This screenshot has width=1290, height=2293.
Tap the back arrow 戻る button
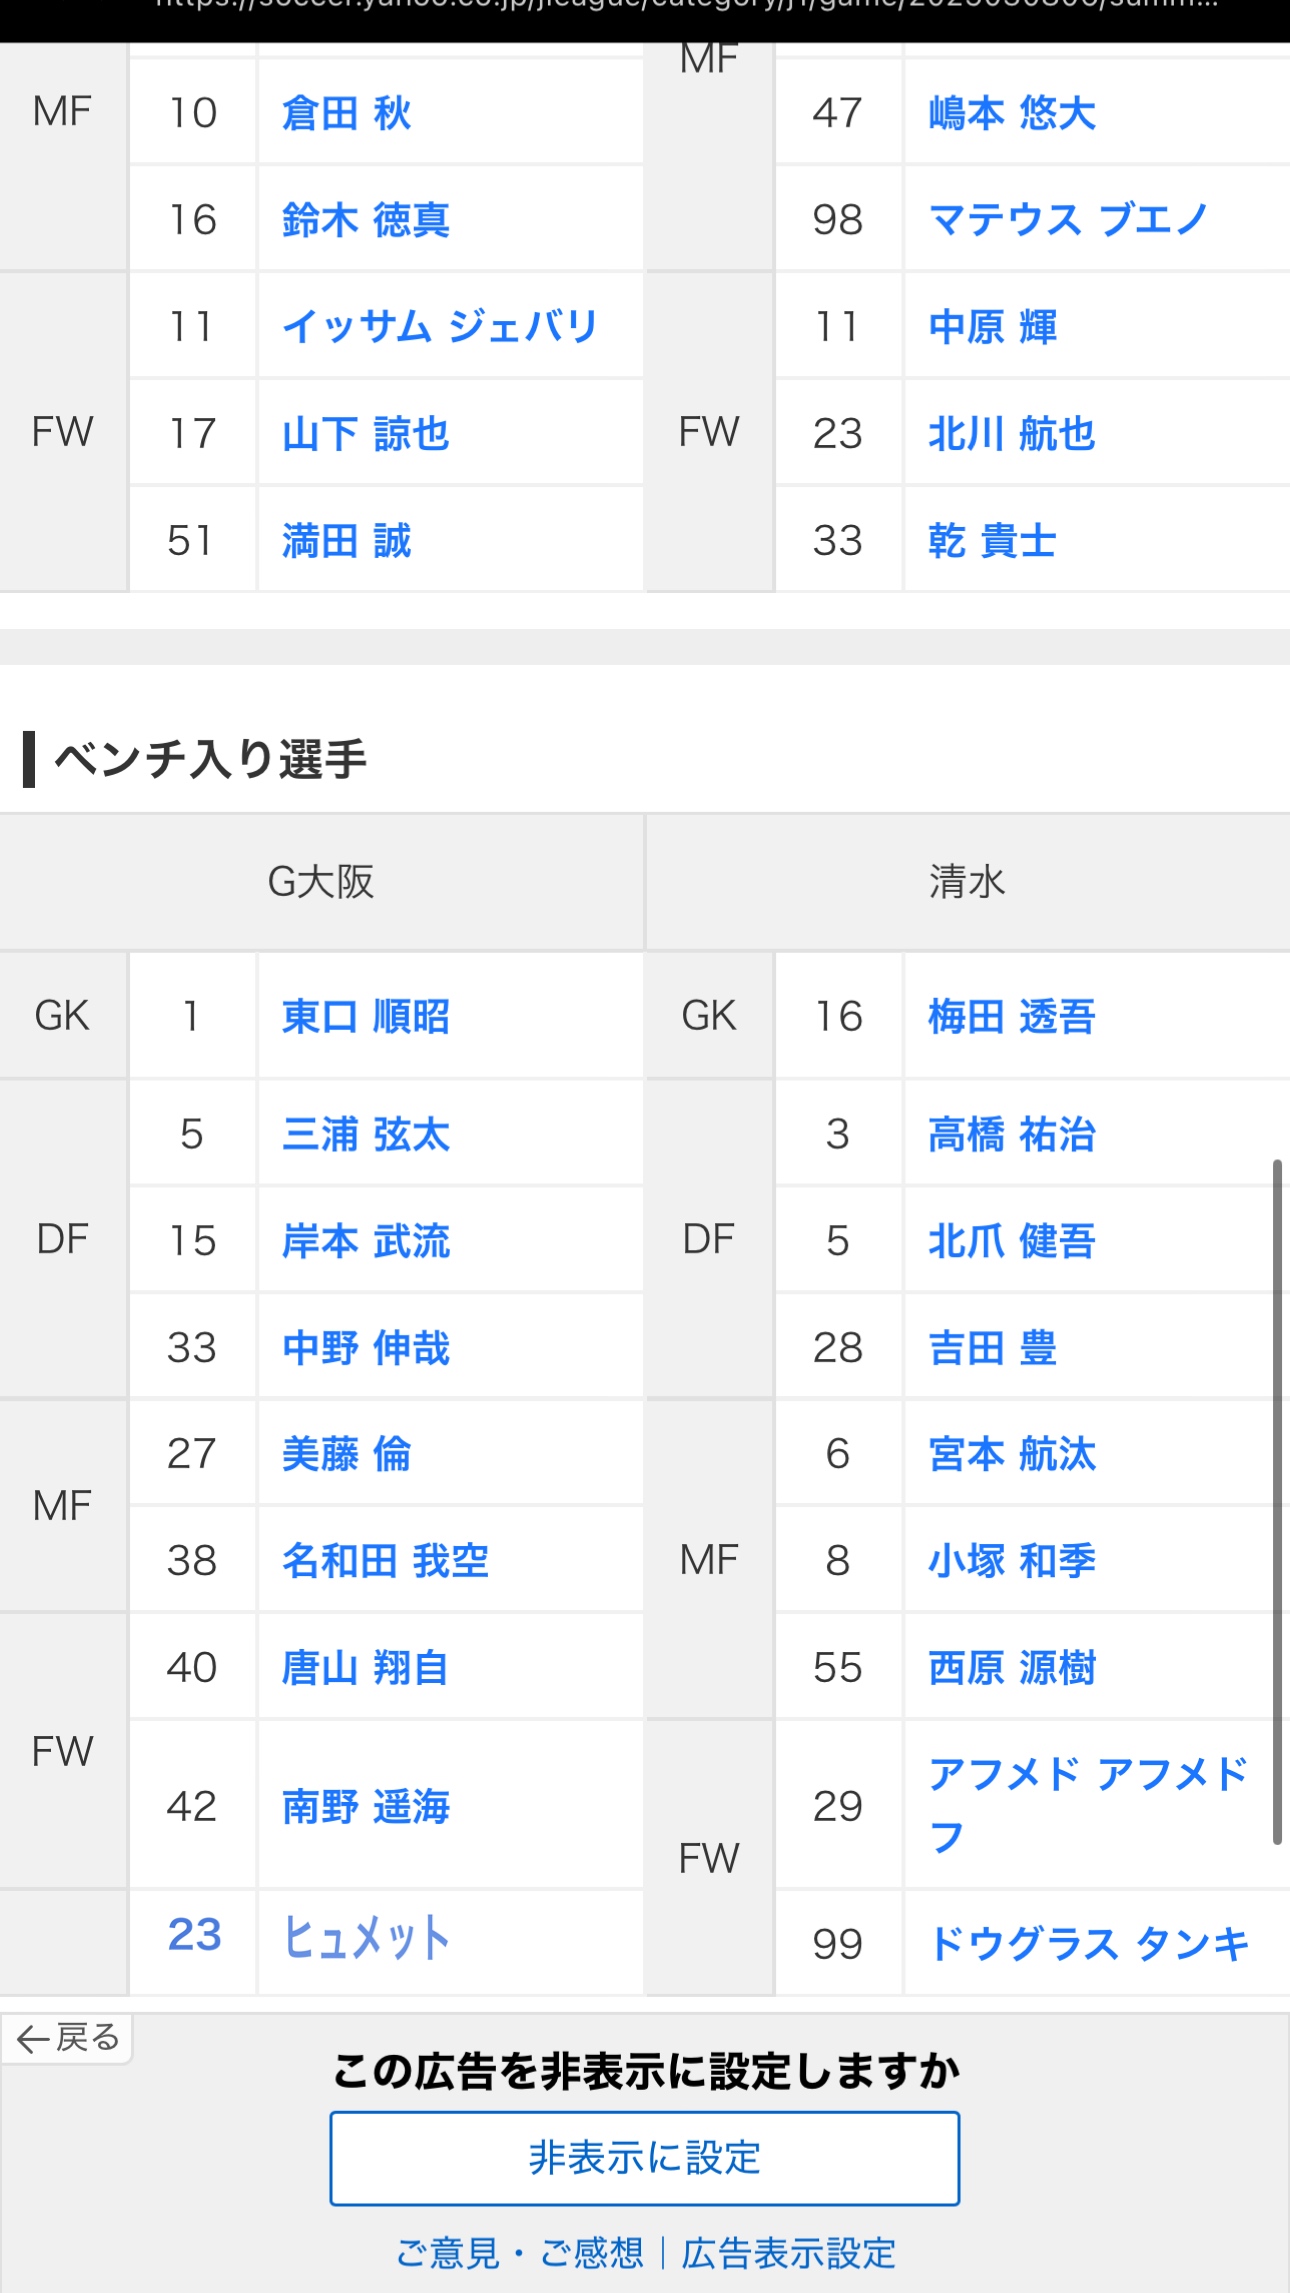67,2037
